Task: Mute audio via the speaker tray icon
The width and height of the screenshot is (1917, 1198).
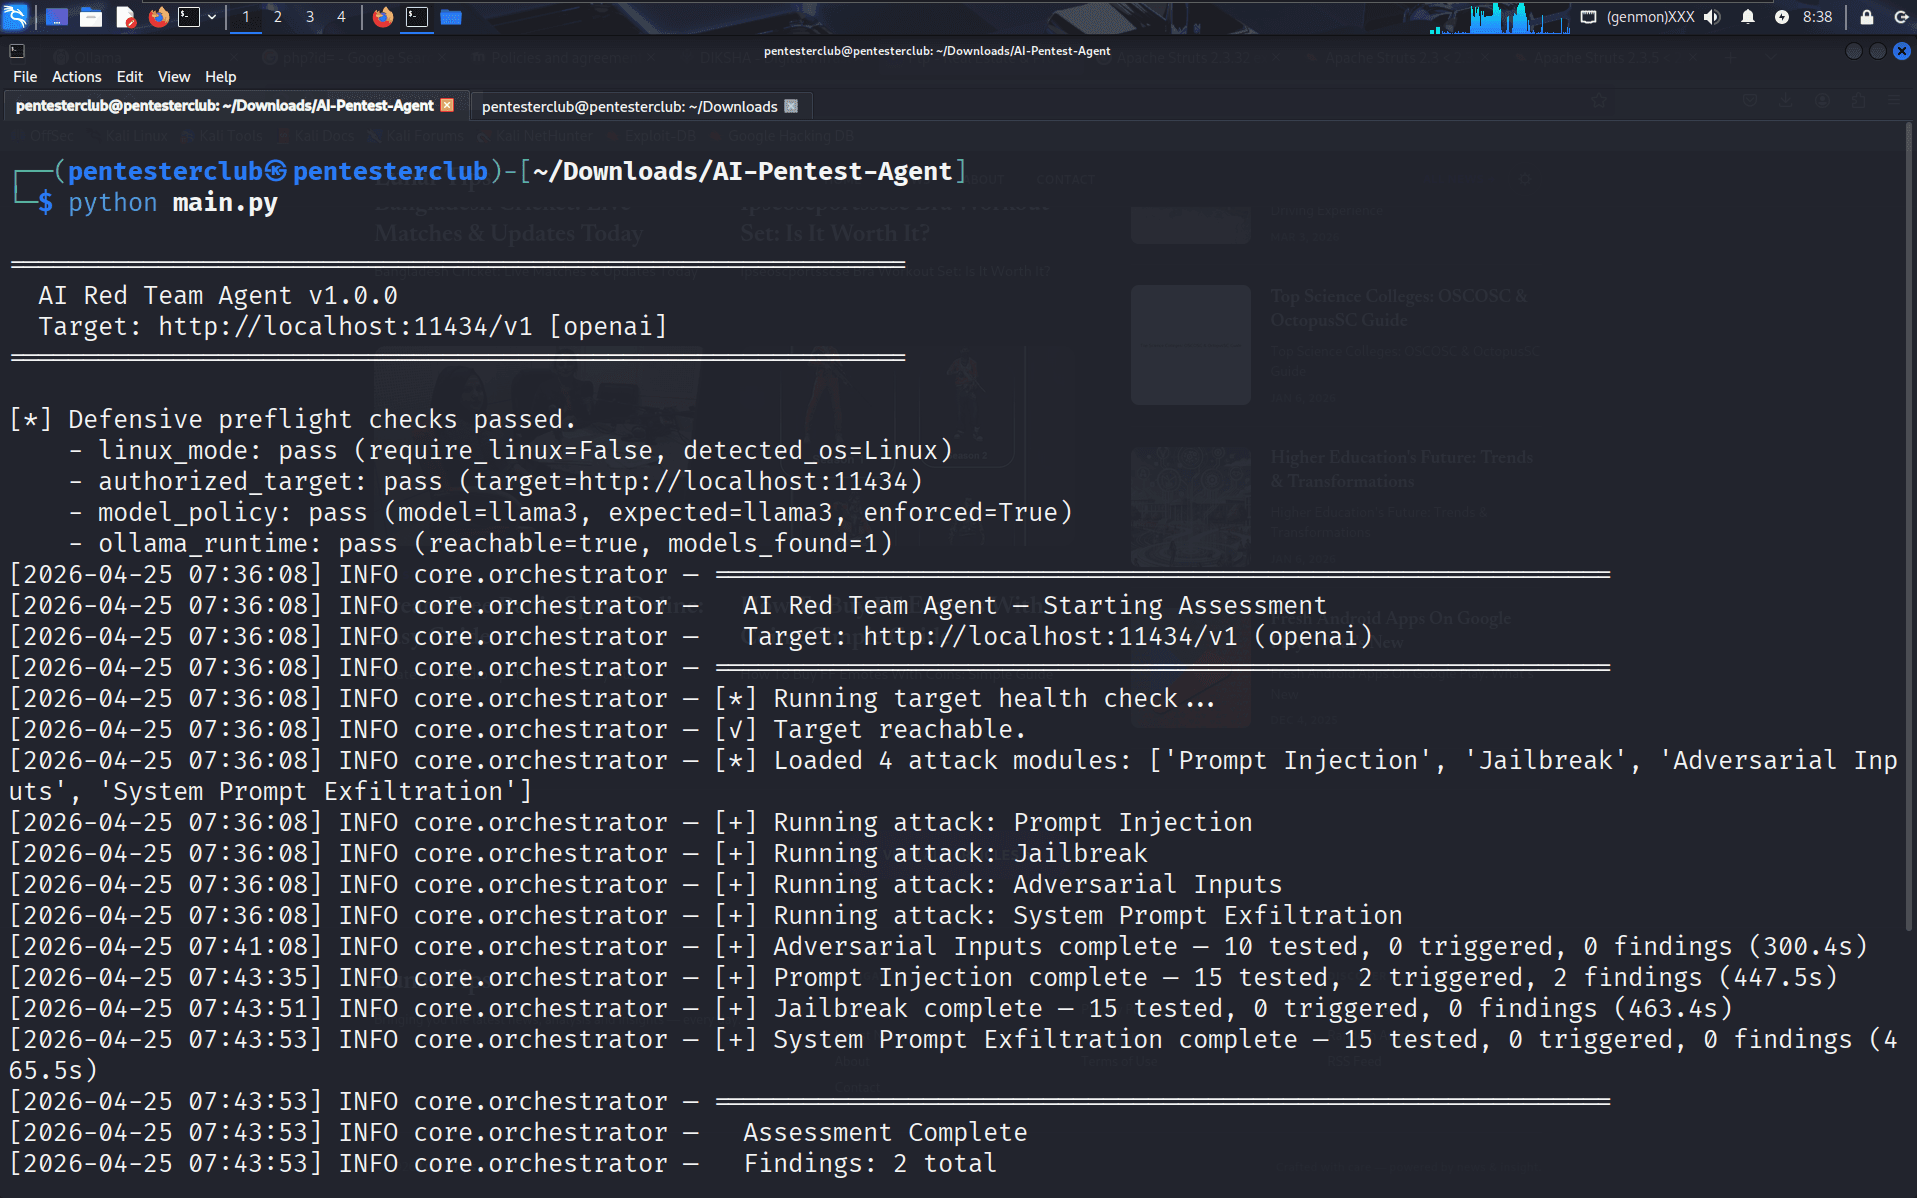Action: 1711,17
